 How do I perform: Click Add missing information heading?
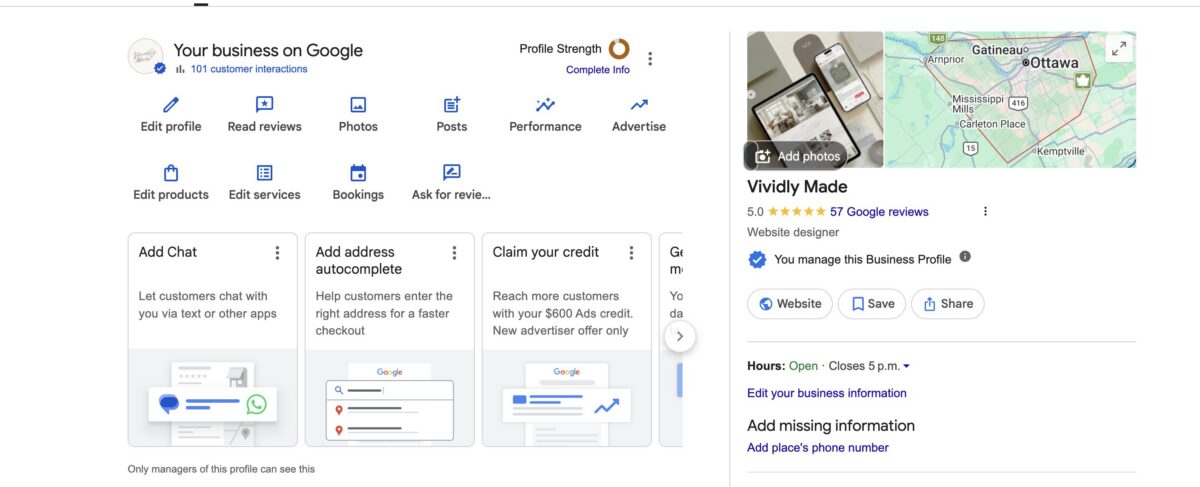pyautogui.click(x=831, y=425)
